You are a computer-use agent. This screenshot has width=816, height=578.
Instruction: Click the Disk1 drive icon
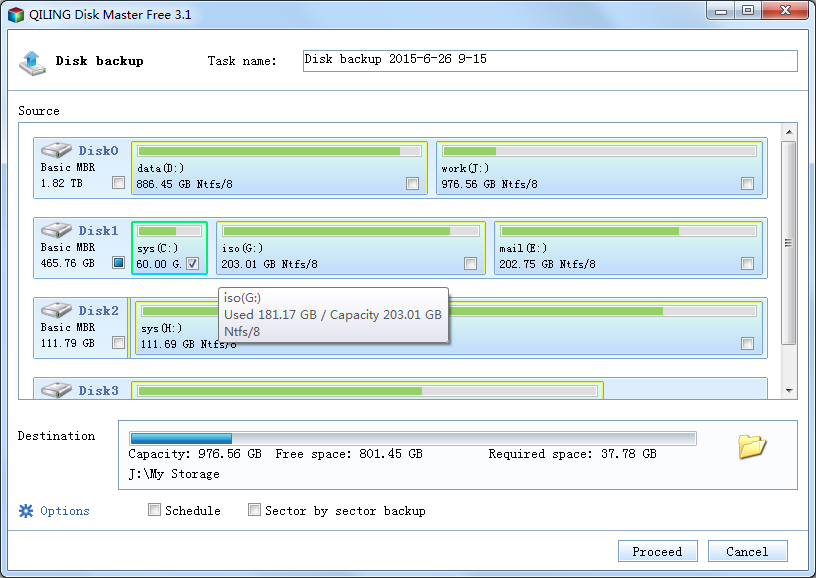pyautogui.click(x=56, y=230)
